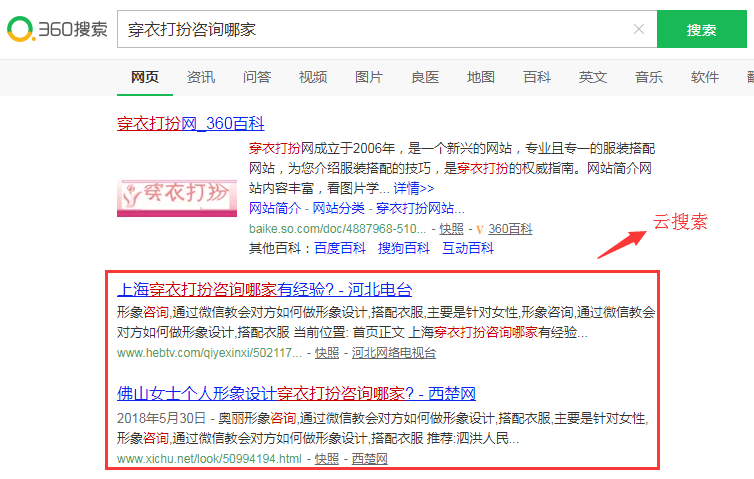754x479 pixels.
Task: Open the 网站分类 sub-link
Action: [339, 208]
